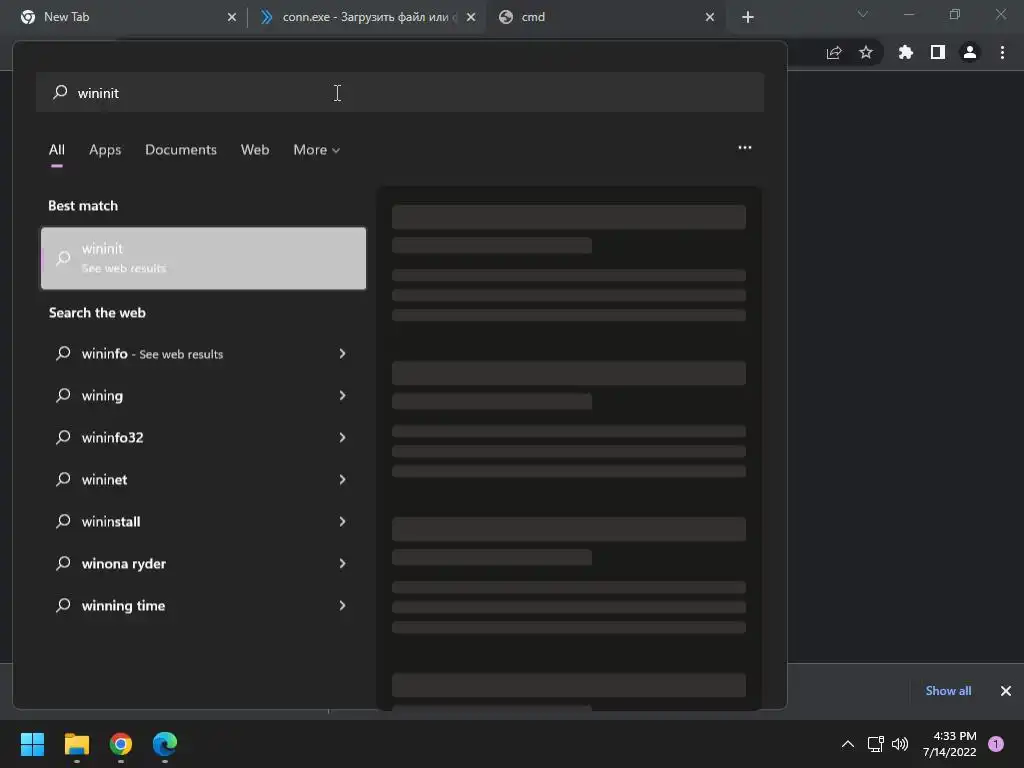Expand the arrow next to wininfo32
This screenshot has width=1024, height=768.
[x=342, y=438]
